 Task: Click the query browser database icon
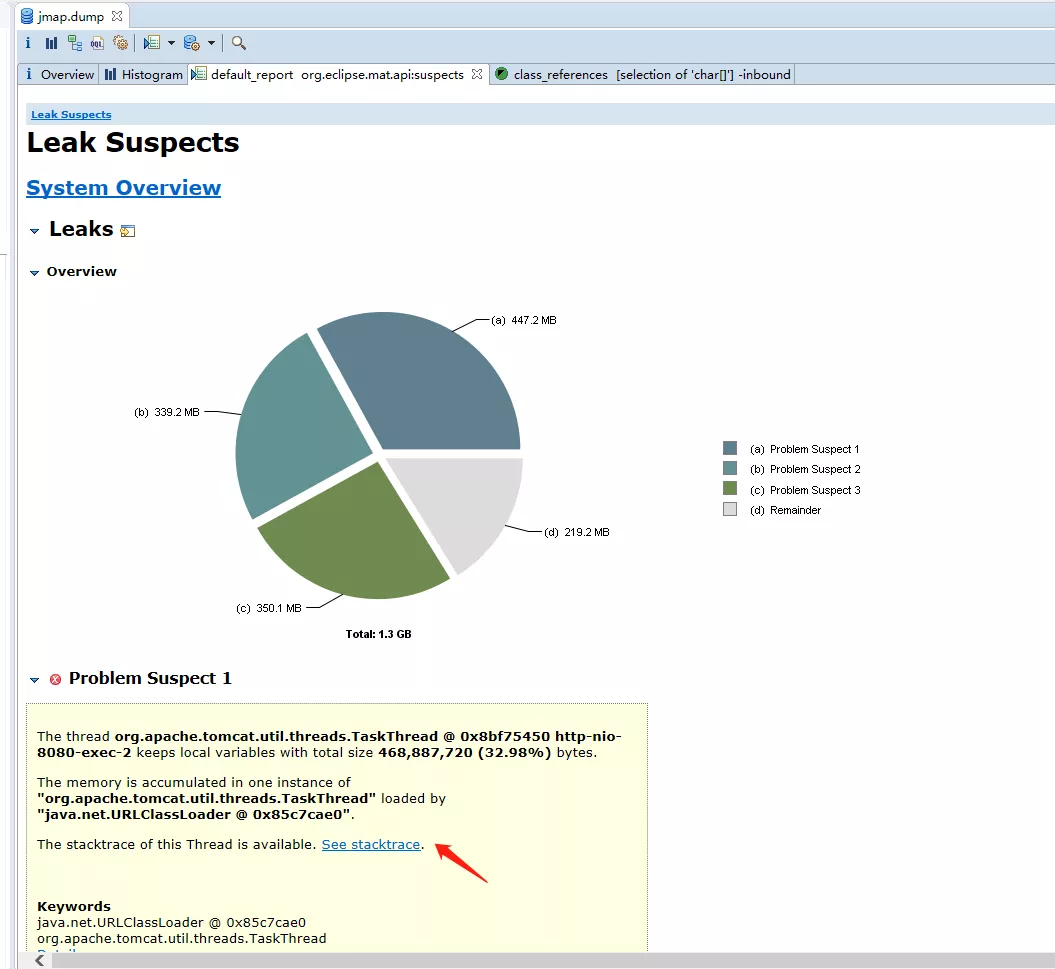(192, 43)
